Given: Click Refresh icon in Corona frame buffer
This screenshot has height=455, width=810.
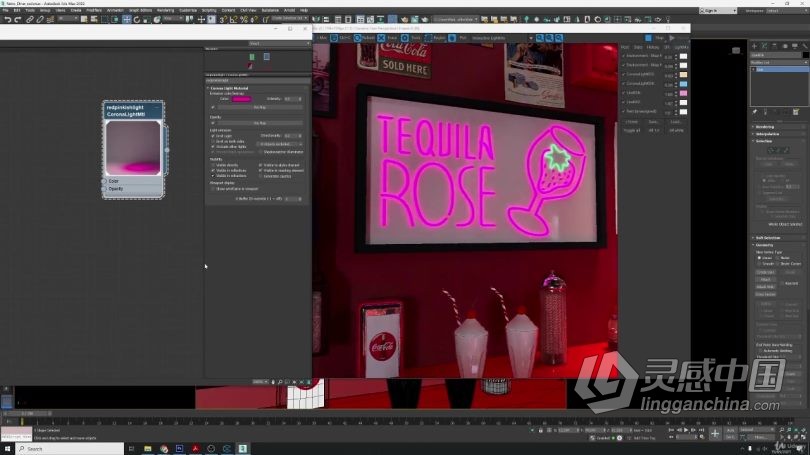Looking at the screenshot, I should point(357,38).
